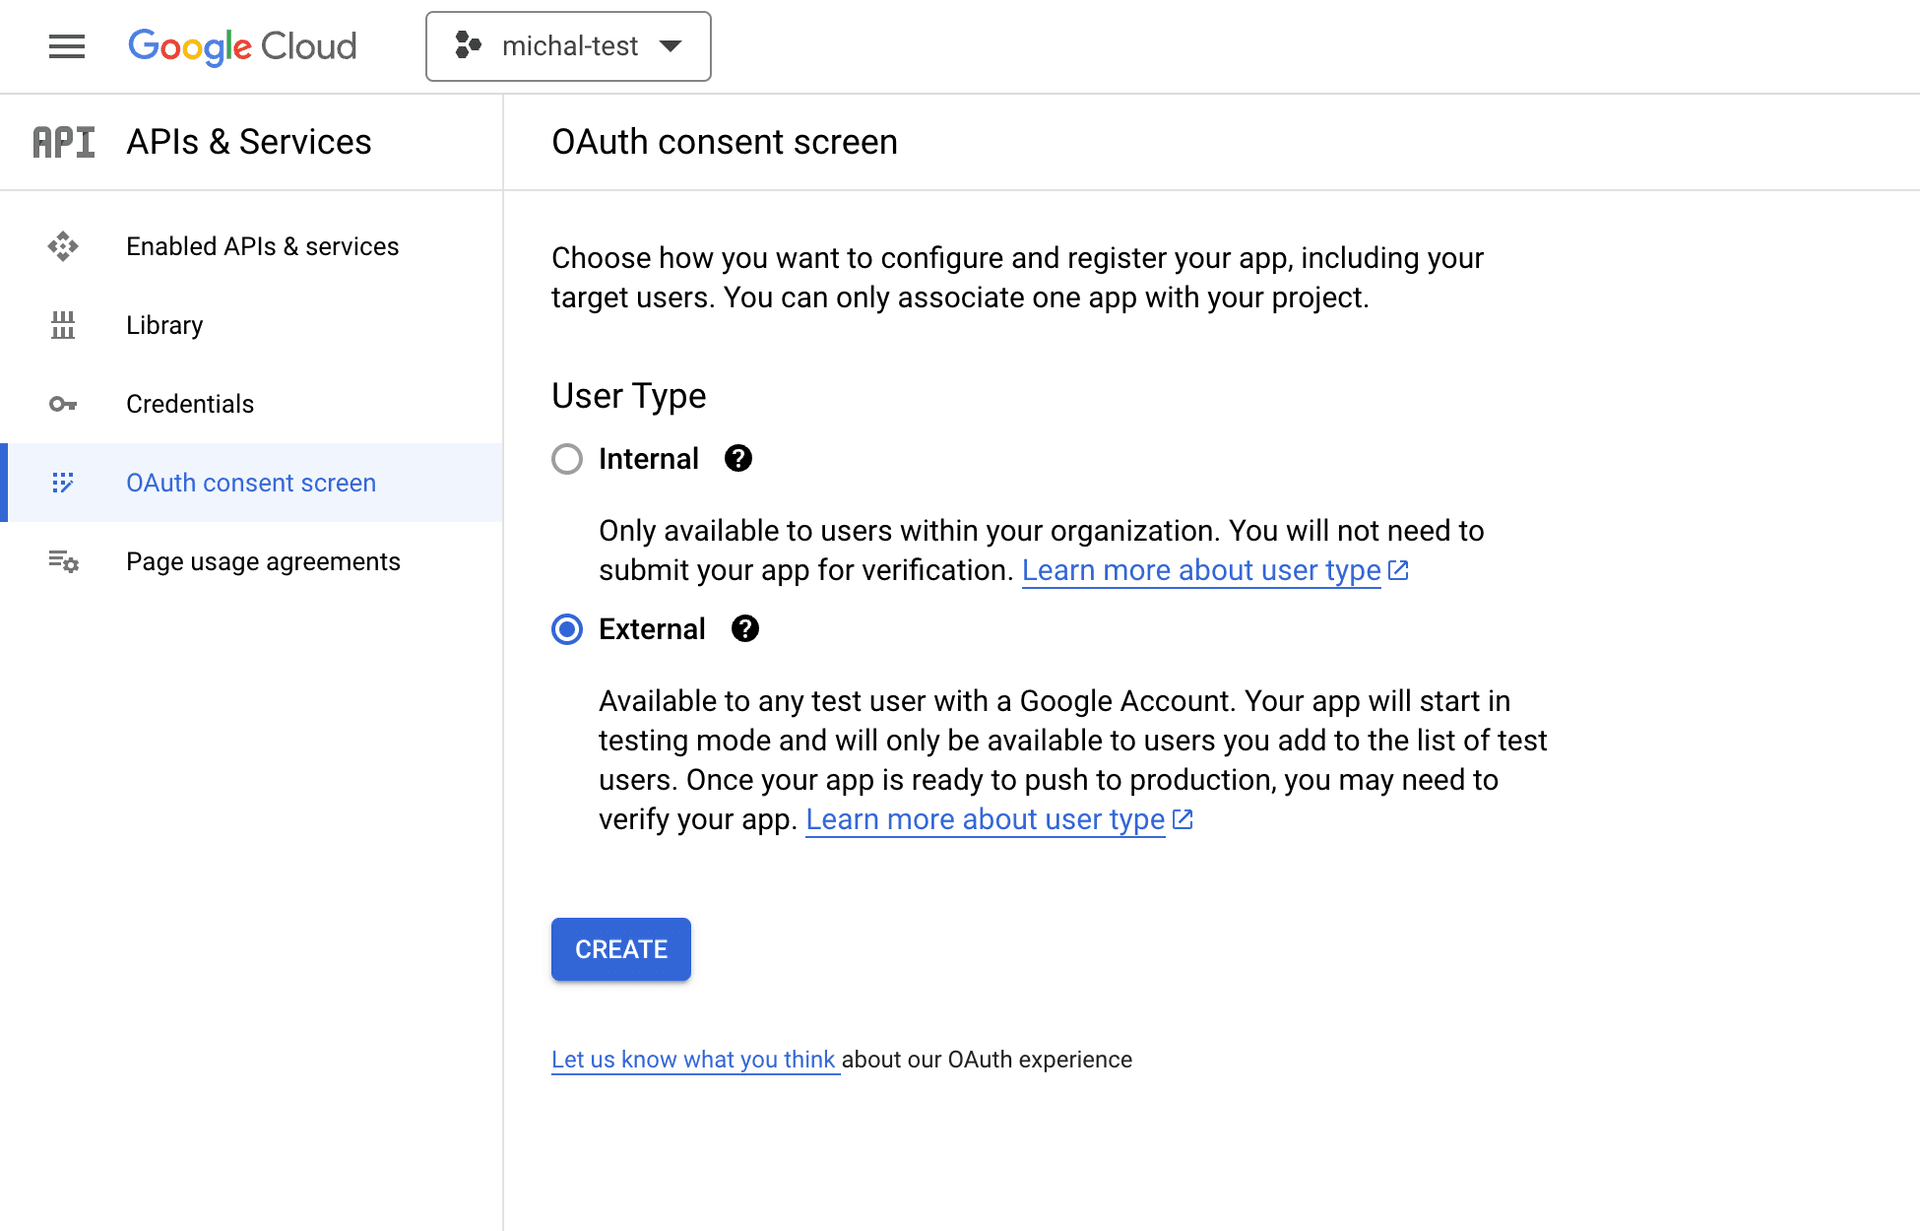Screen dimensions: 1920x1231
Task: Click the project selector dropdown arrow
Action: (x=671, y=46)
